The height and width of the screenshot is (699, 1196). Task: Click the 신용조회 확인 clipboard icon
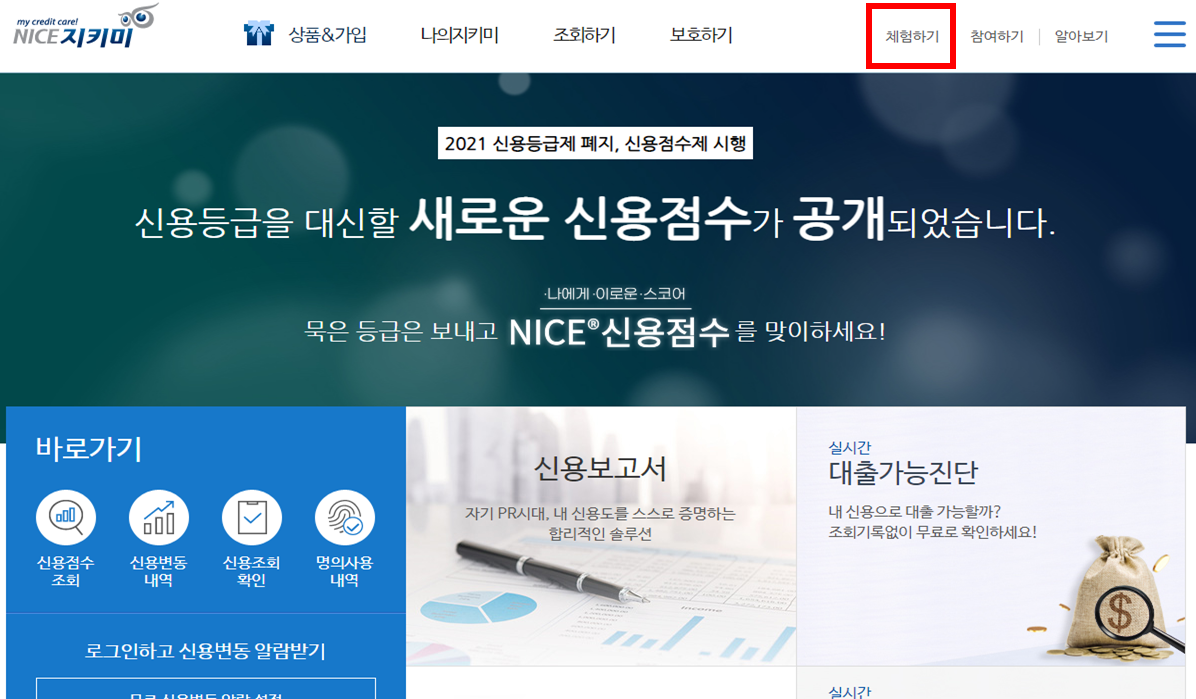[252, 519]
